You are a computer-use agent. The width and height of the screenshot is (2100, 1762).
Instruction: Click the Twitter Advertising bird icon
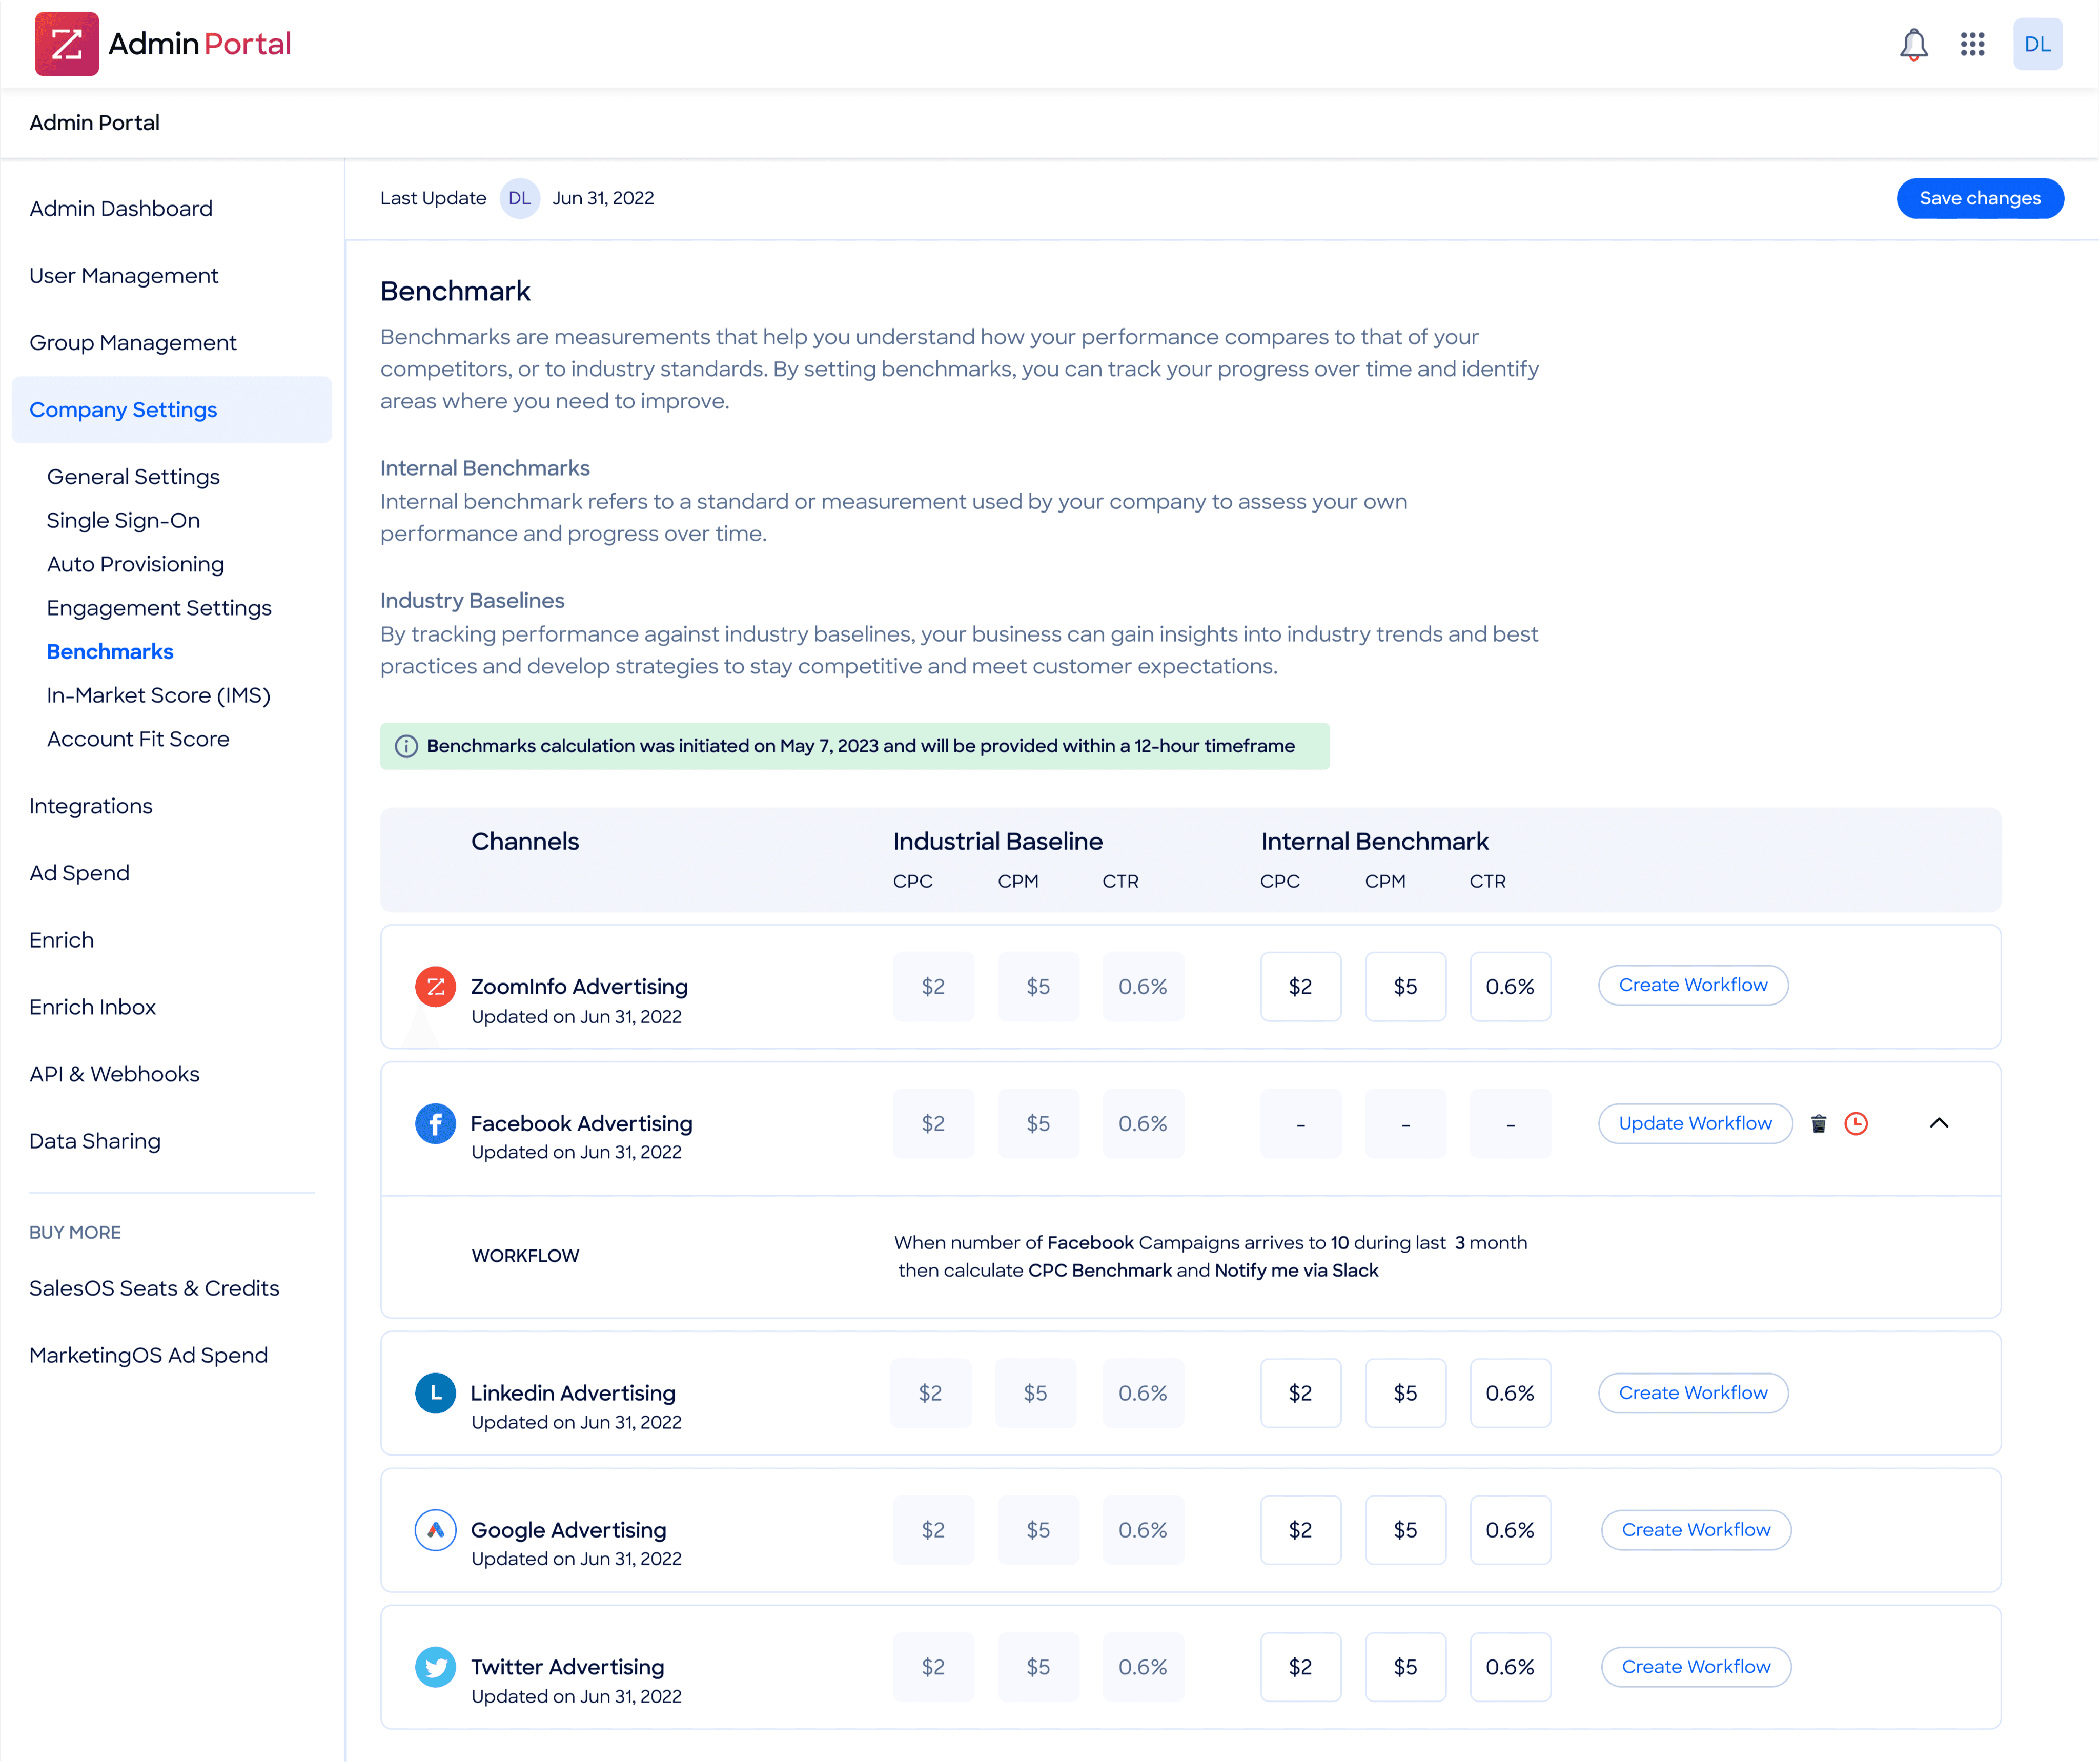(x=435, y=1667)
